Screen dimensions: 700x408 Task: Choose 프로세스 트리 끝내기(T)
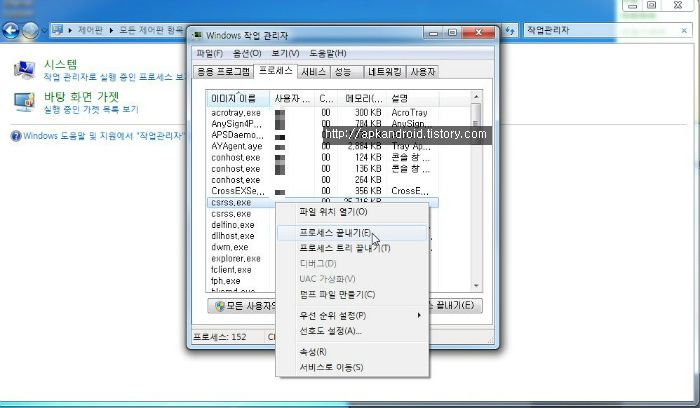point(352,248)
